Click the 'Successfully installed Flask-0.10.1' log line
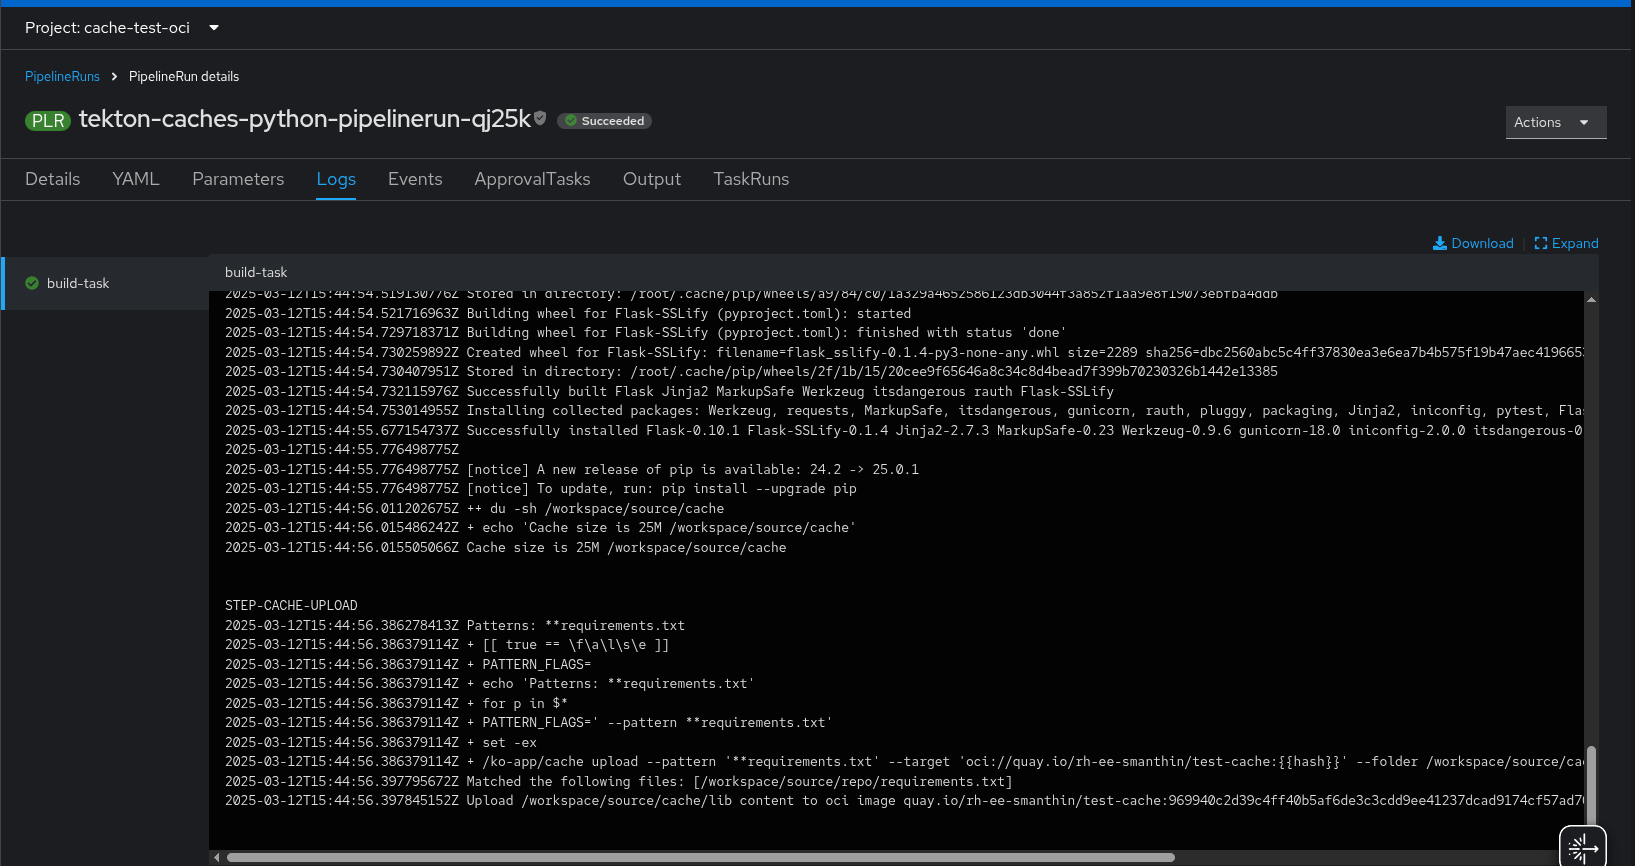 pyautogui.click(x=904, y=431)
